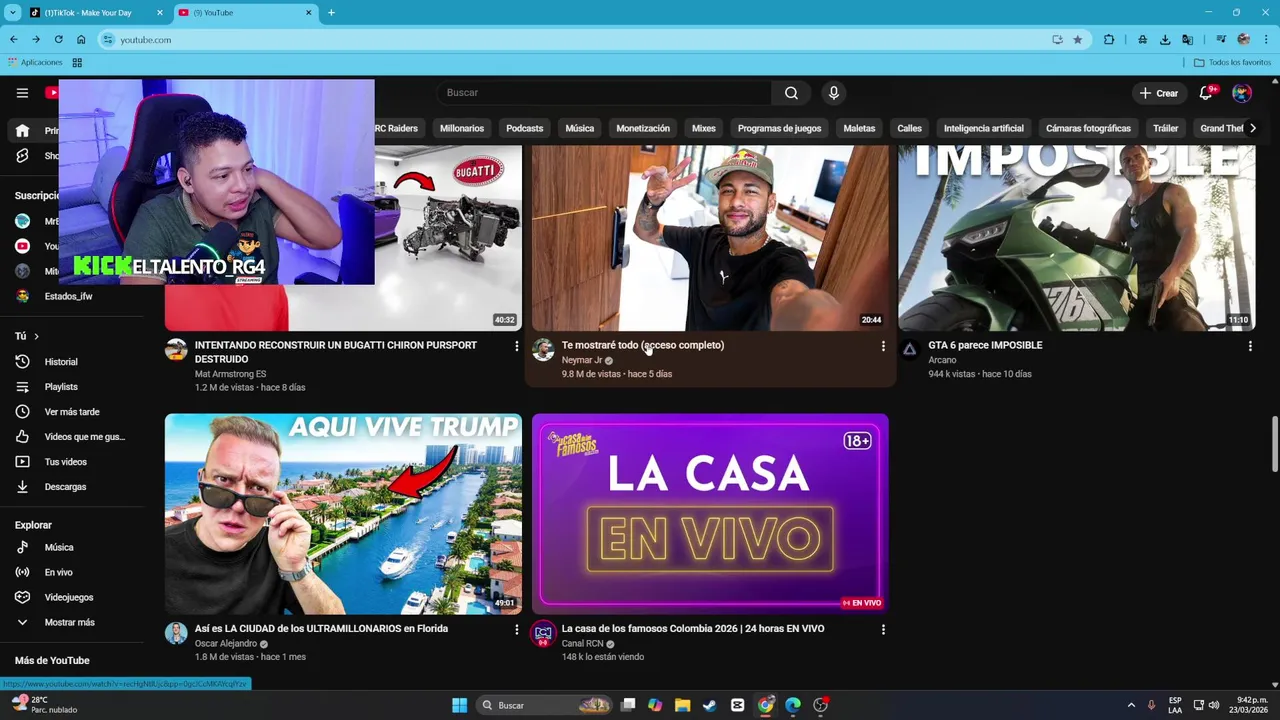Visit the Canal RCN channel link
Image resolution: width=1280 pixels, height=720 pixels.
tap(582, 644)
